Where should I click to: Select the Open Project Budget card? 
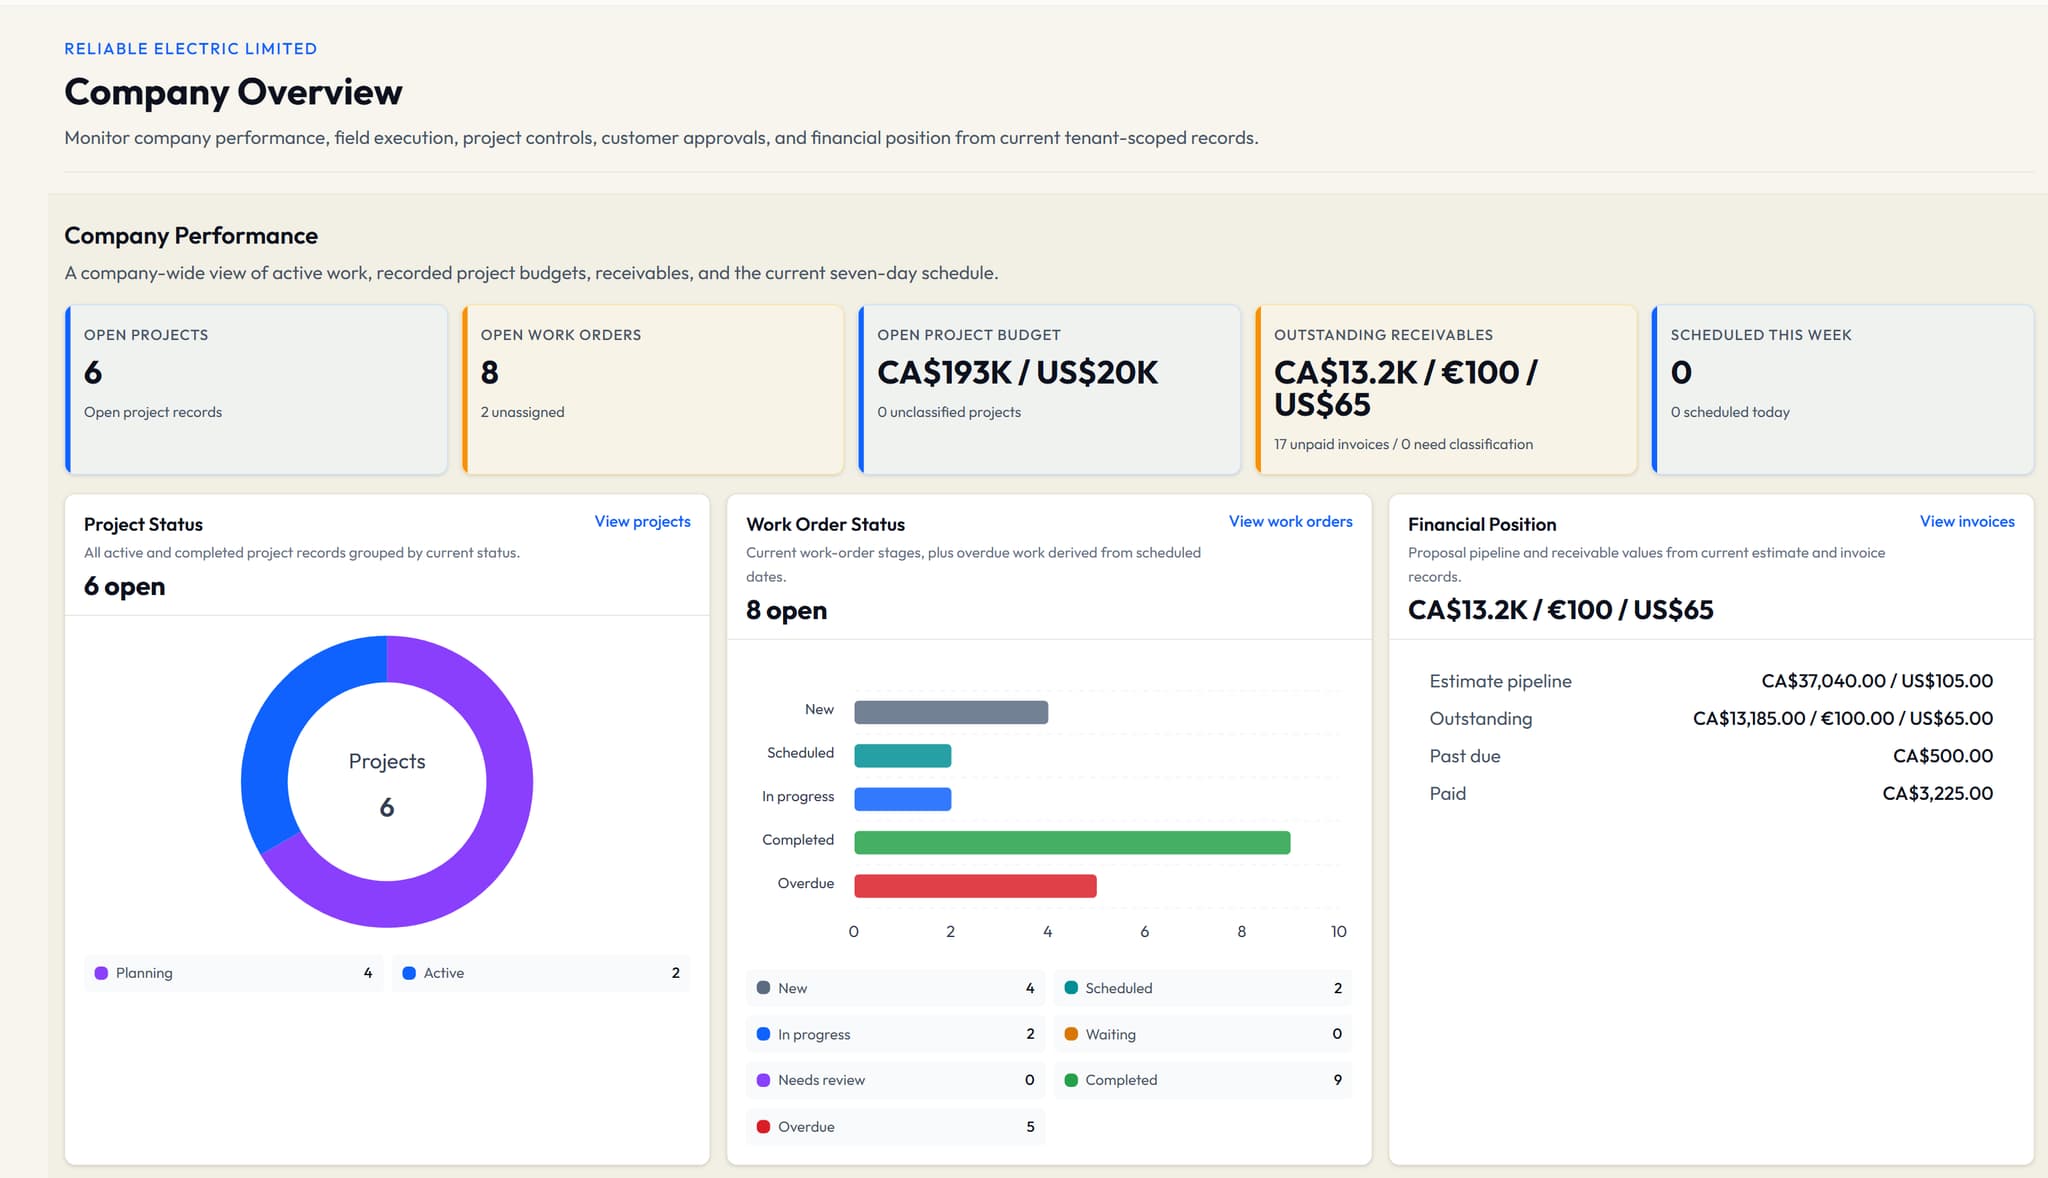coord(1049,389)
